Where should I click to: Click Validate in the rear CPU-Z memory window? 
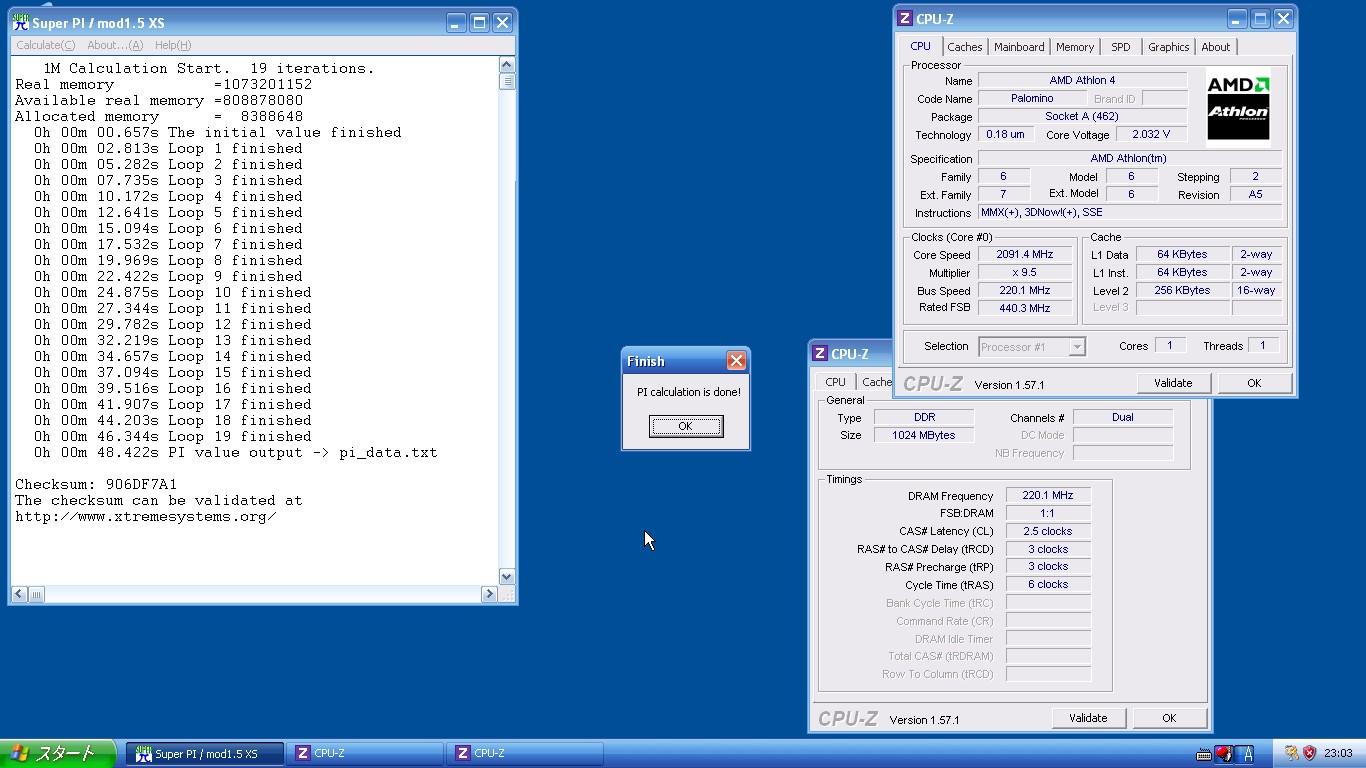1088,718
